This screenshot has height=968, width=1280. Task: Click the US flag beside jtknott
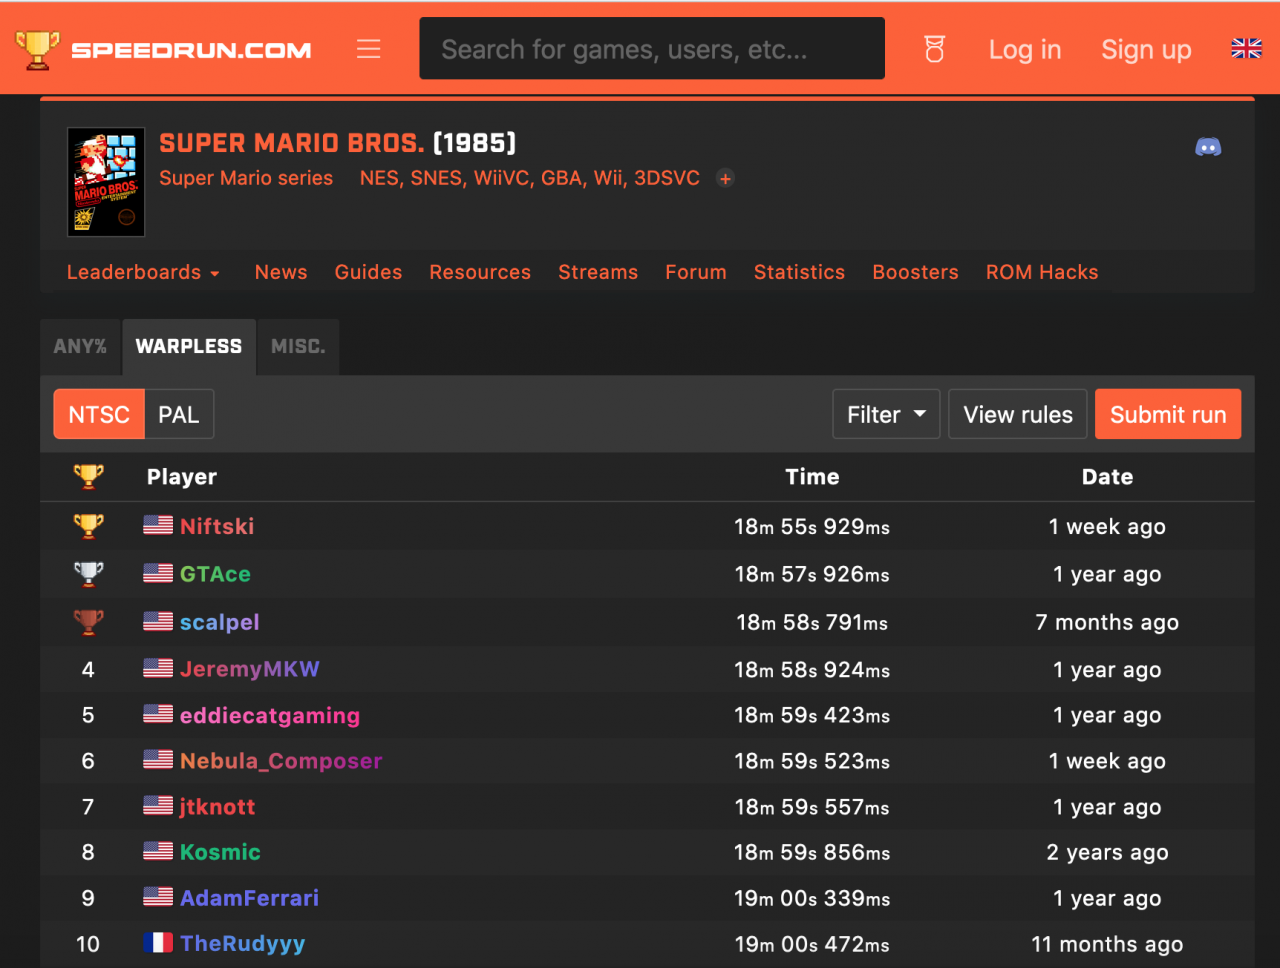[x=158, y=806]
